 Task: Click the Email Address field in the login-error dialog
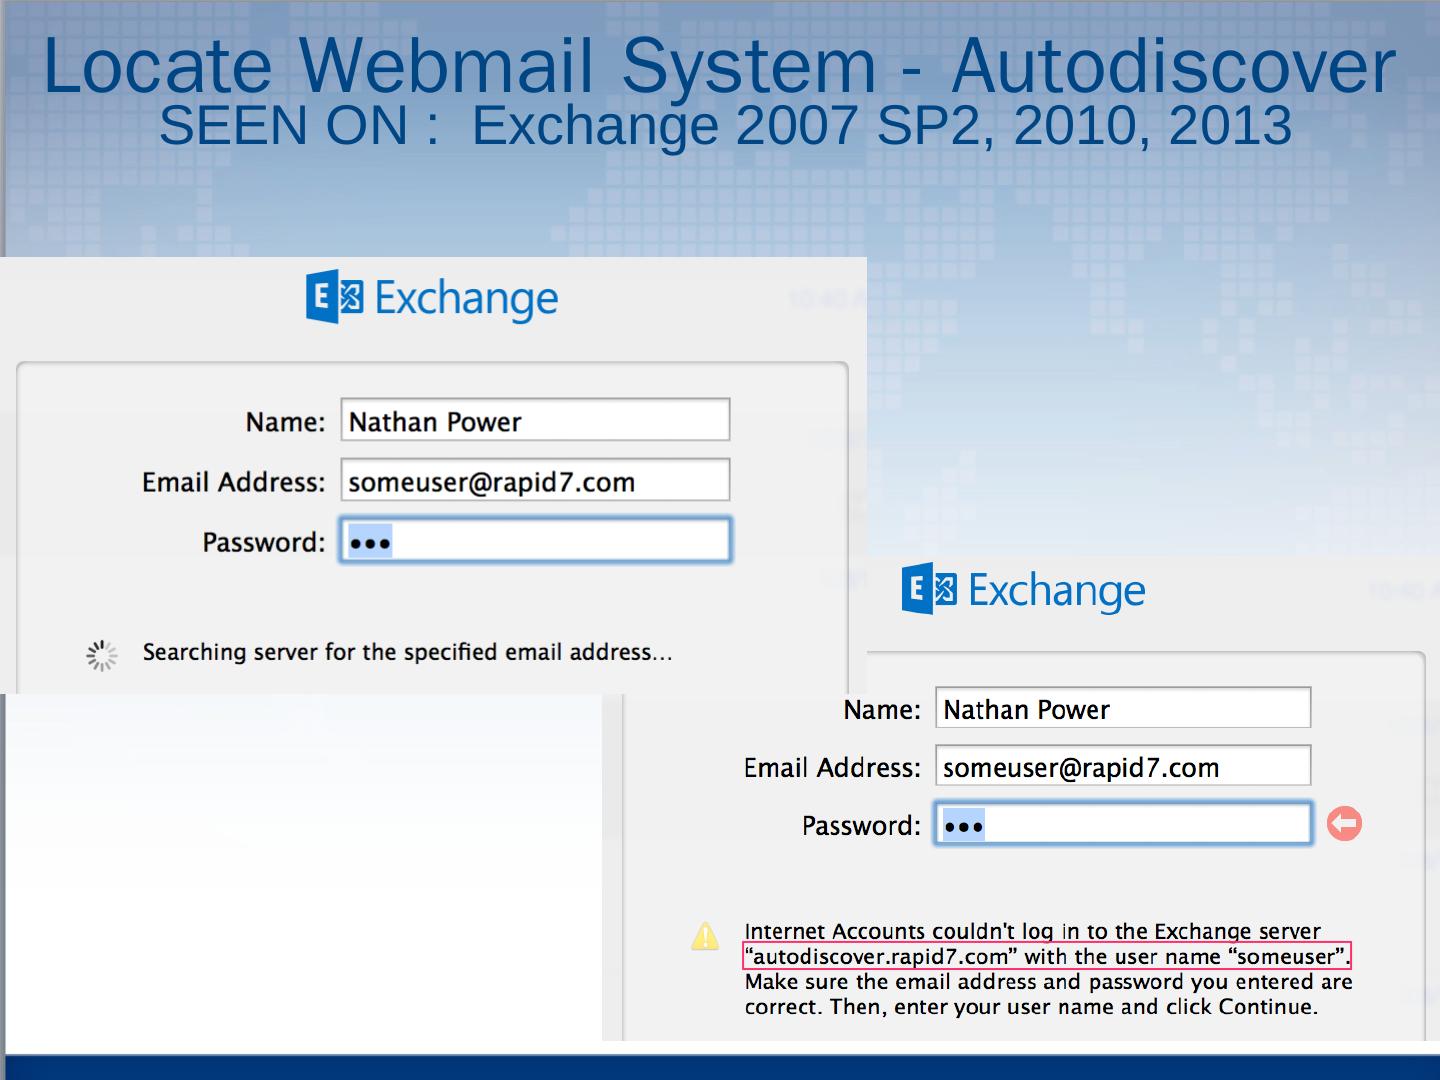pyautogui.click(x=1123, y=766)
